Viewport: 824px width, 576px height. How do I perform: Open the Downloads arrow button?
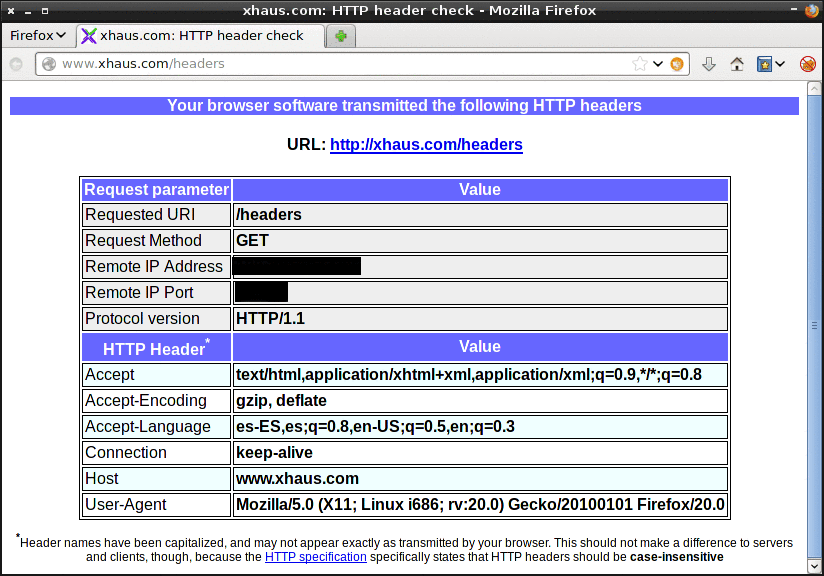[709, 64]
